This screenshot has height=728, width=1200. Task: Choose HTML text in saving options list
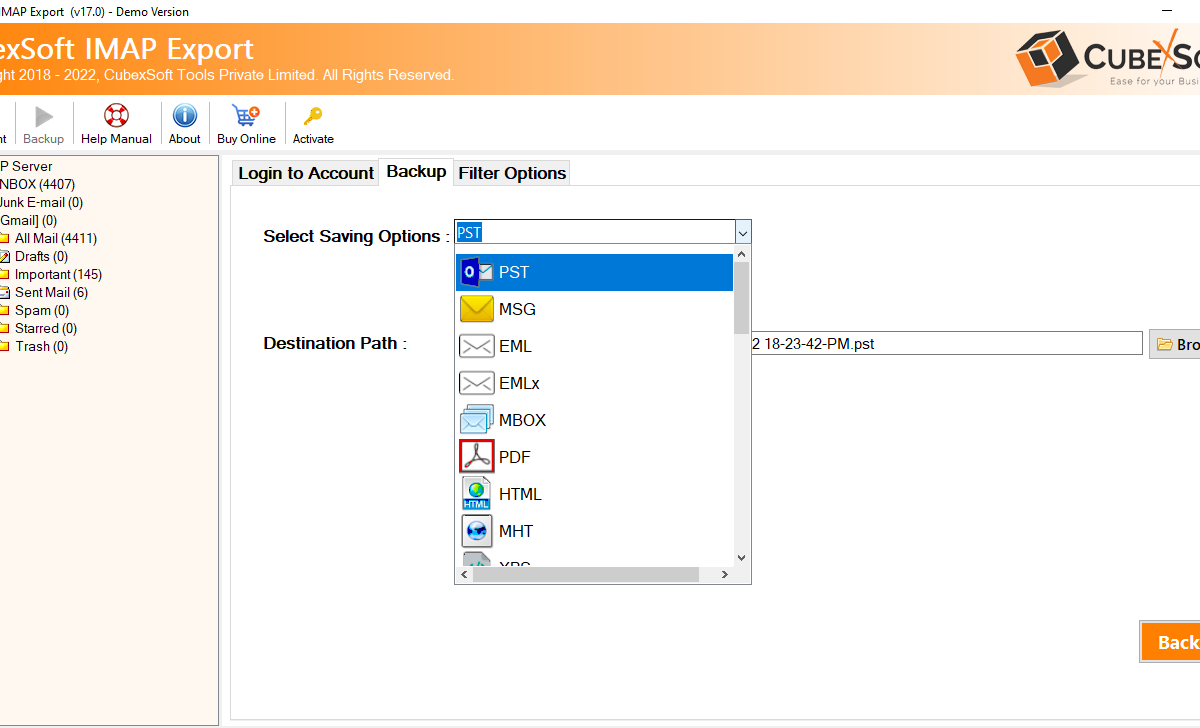click(x=520, y=494)
